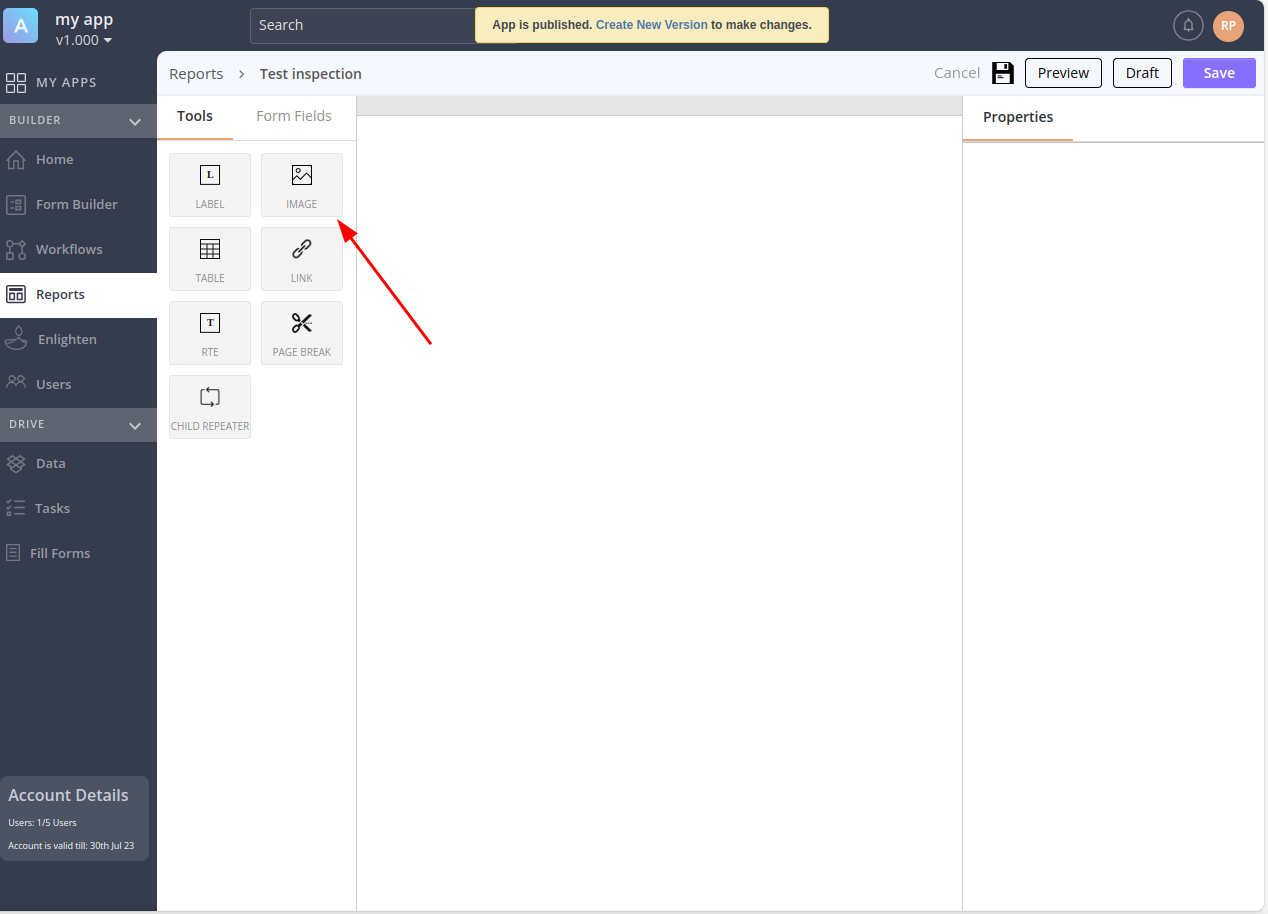Click the purple Save button
Image resolution: width=1268 pixels, height=914 pixels.
[1218, 73]
